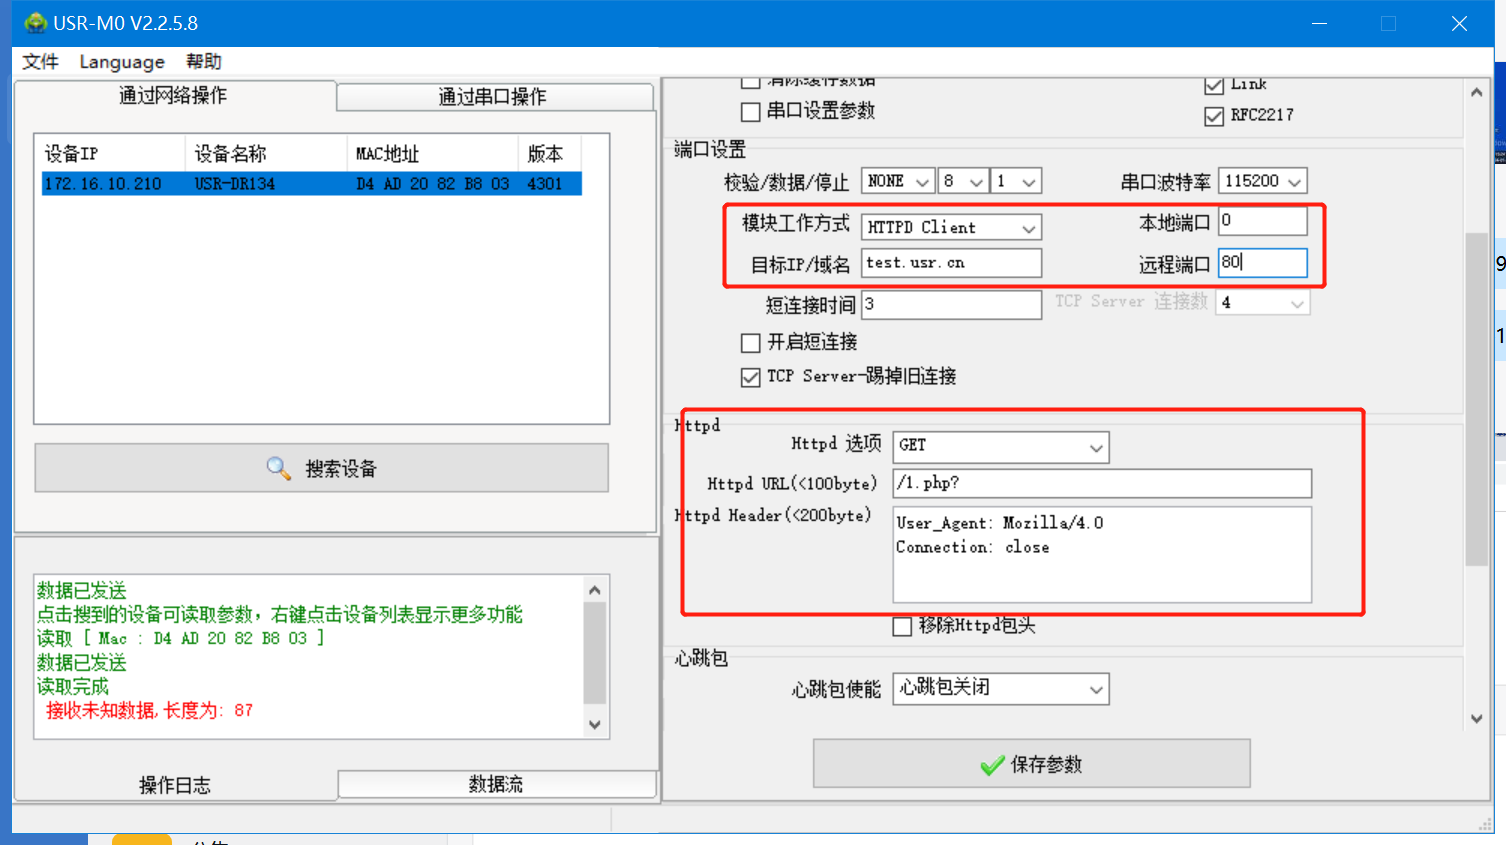
Task: Expand the 模块工作方式 dropdown showing HTTPD Client
Action: coord(951,227)
